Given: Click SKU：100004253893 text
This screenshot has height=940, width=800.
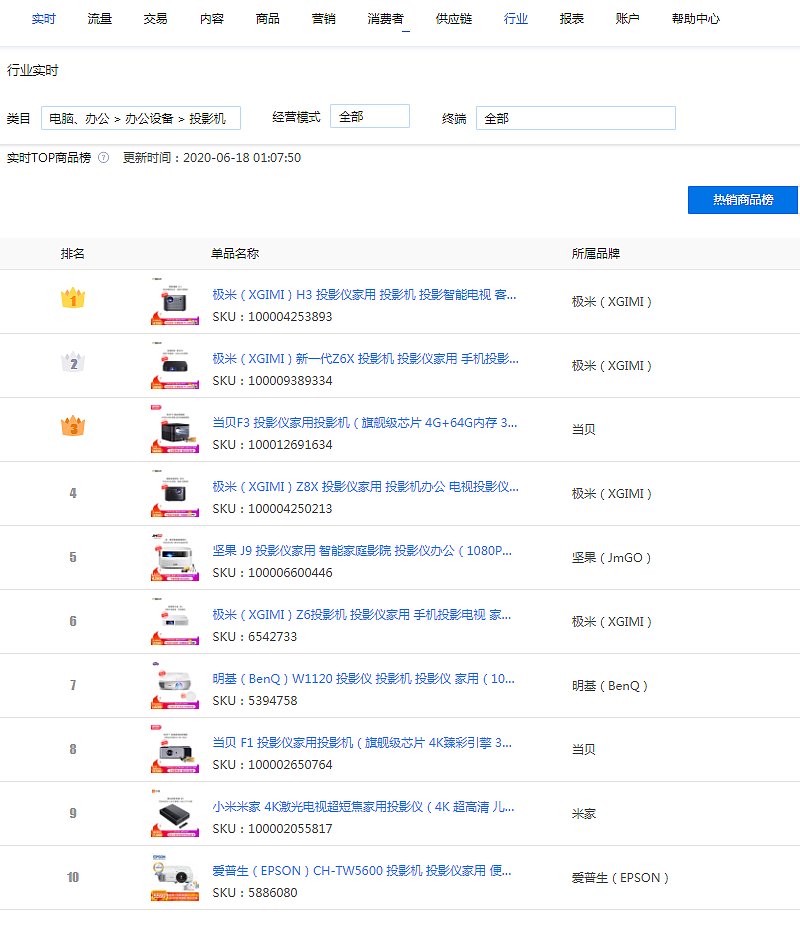Looking at the screenshot, I should coord(272,317).
